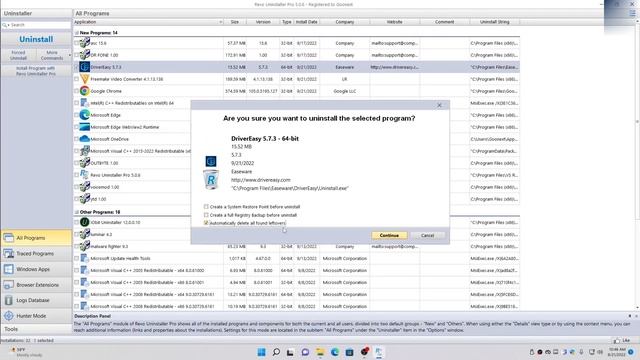Click the Freemake Video Converter icon
The width and height of the screenshot is (640, 360).
84,79
